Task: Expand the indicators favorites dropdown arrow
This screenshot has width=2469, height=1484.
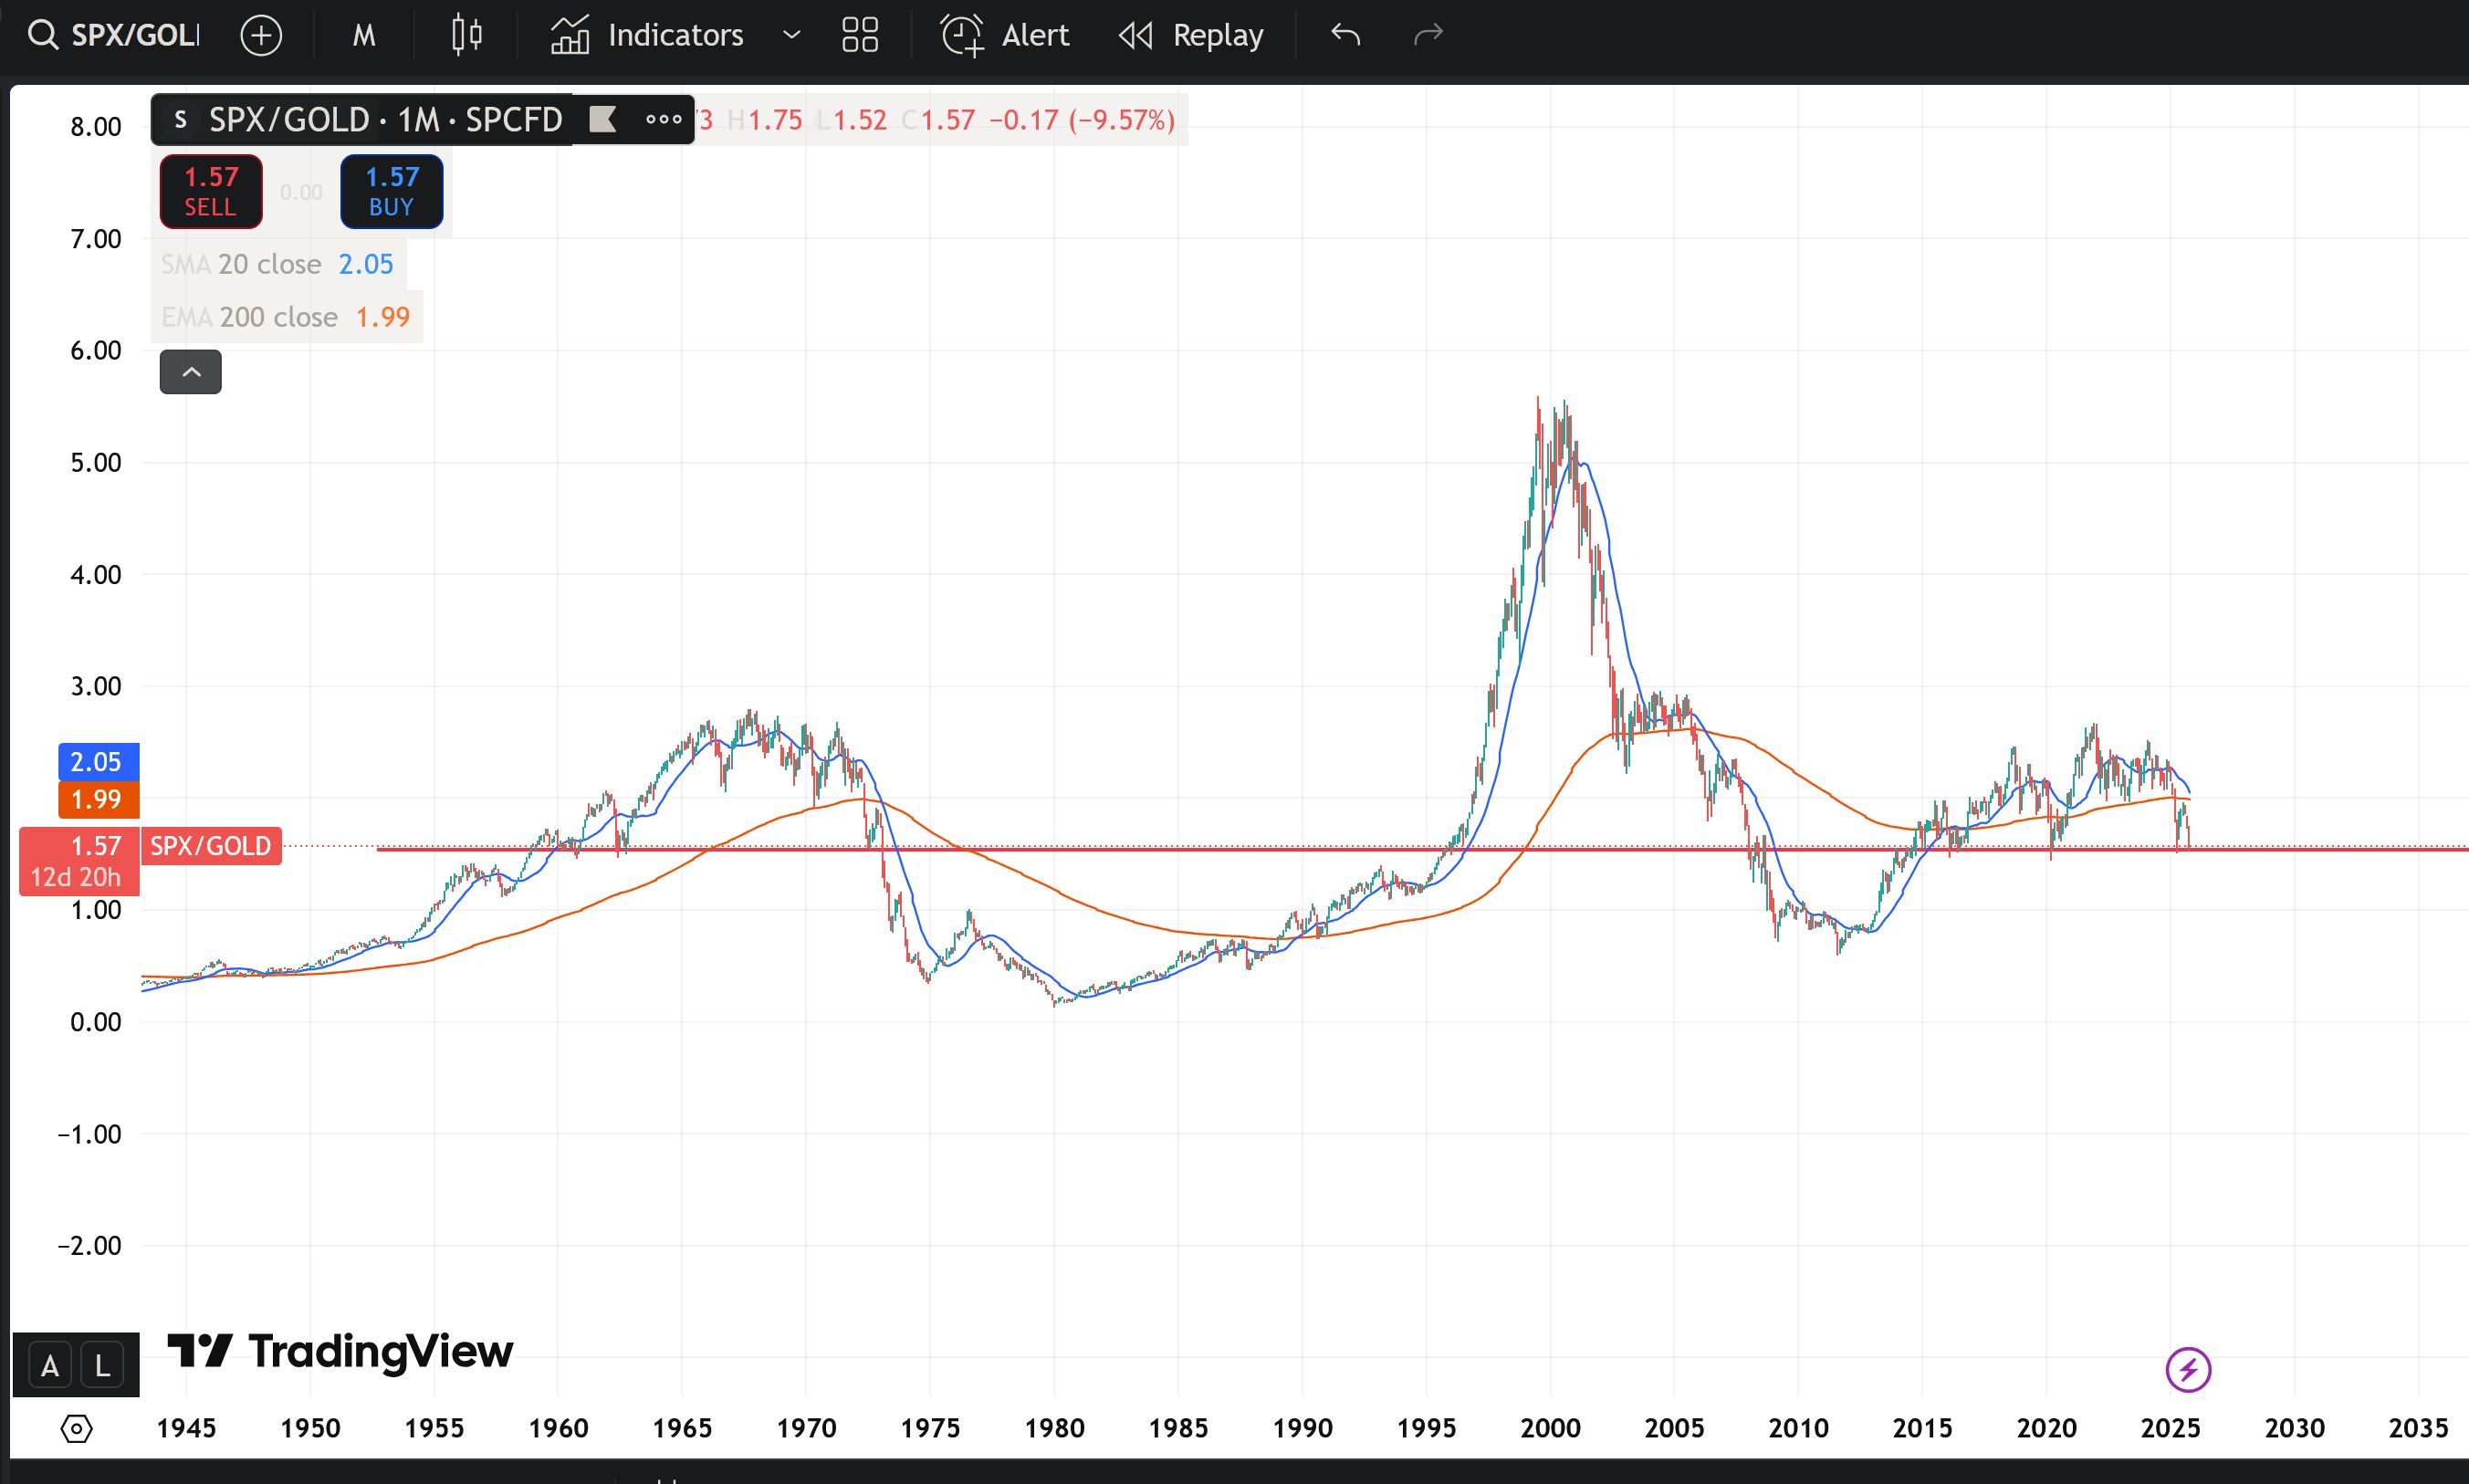Action: (x=791, y=35)
